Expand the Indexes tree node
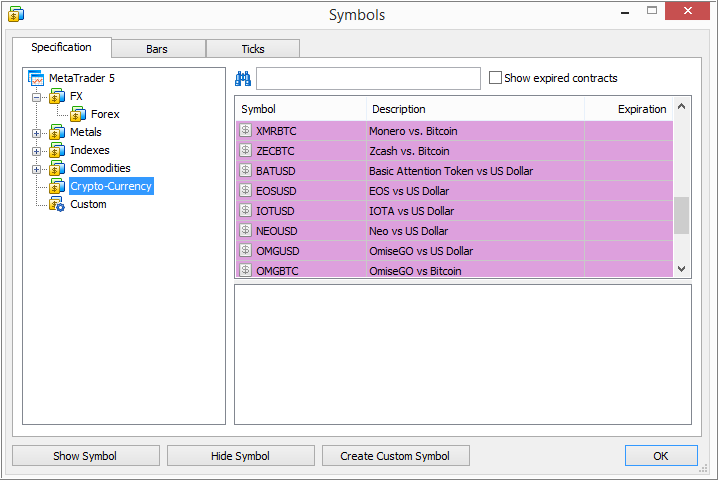The width and height of the screenshot is (718, 480). (36, 151)
